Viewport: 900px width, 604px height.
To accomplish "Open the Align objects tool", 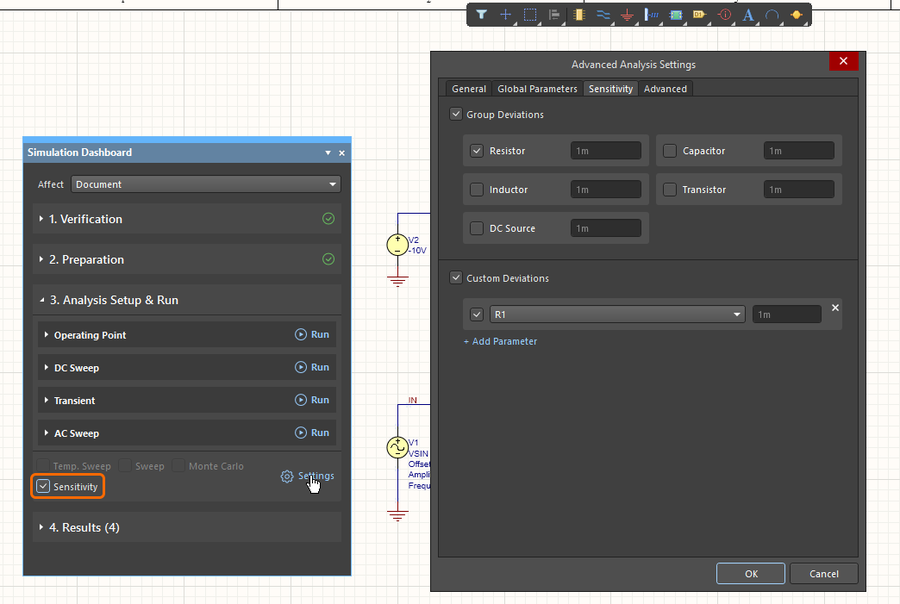I will point(554,15).
